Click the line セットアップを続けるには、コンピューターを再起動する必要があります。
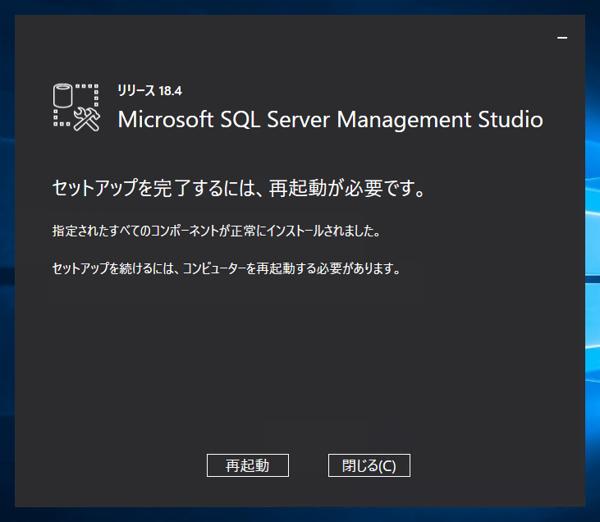 [x=226, y=268]
